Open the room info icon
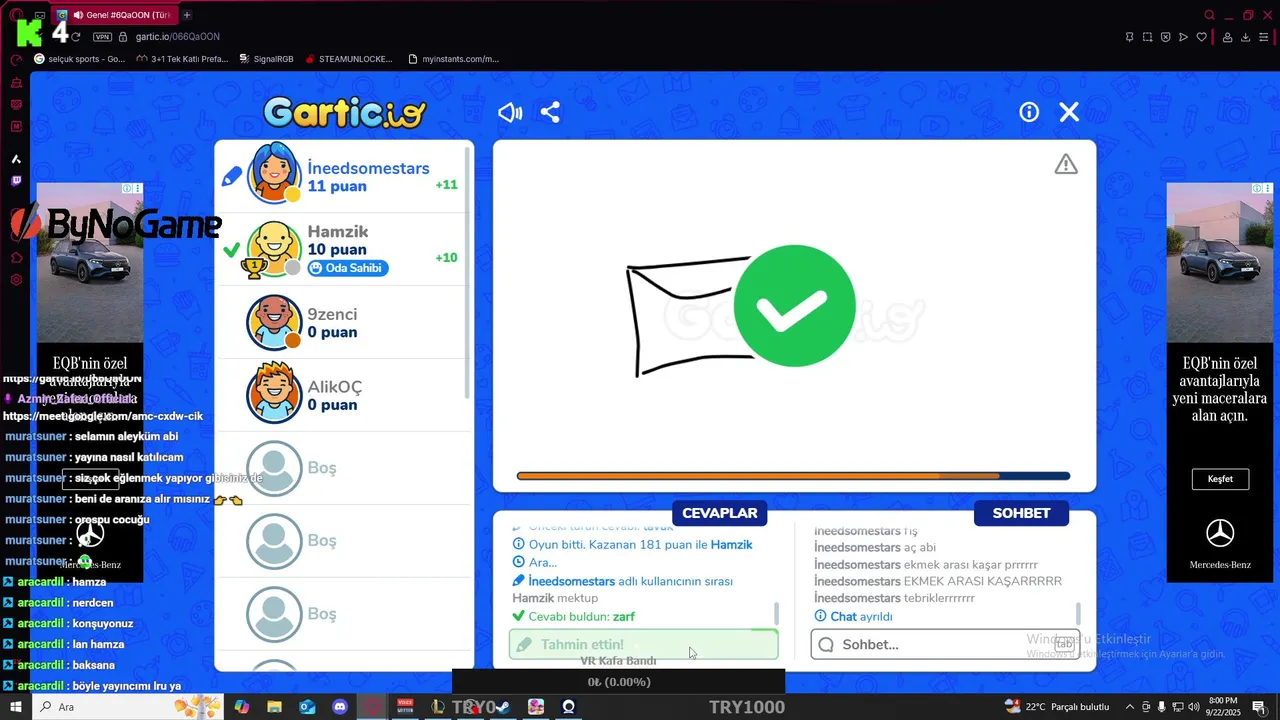 [x=1029, y=112]
